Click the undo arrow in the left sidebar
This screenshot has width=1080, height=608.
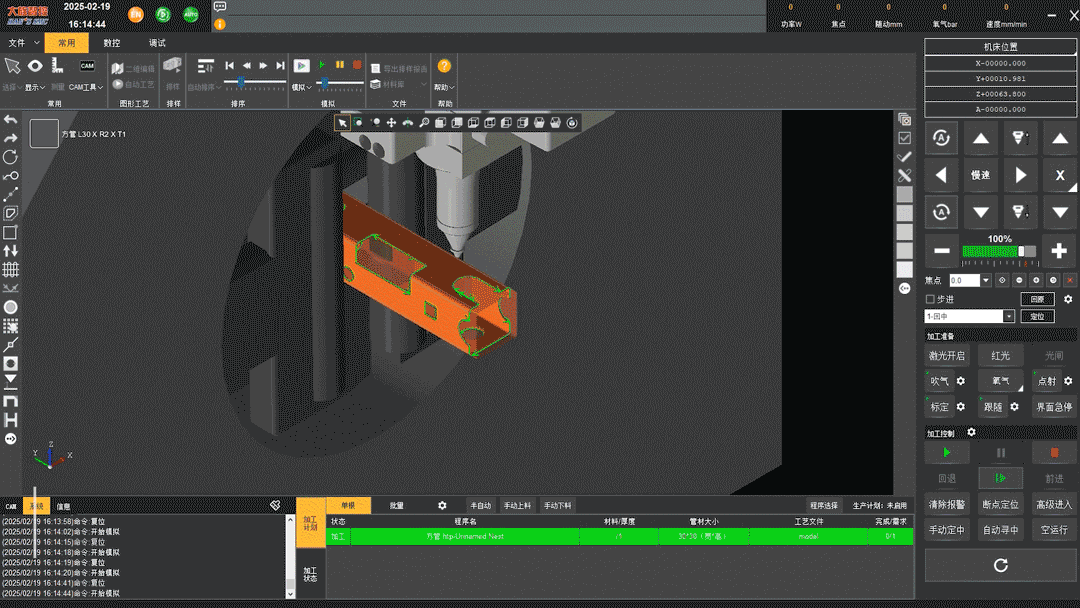[x=11, y=120]
